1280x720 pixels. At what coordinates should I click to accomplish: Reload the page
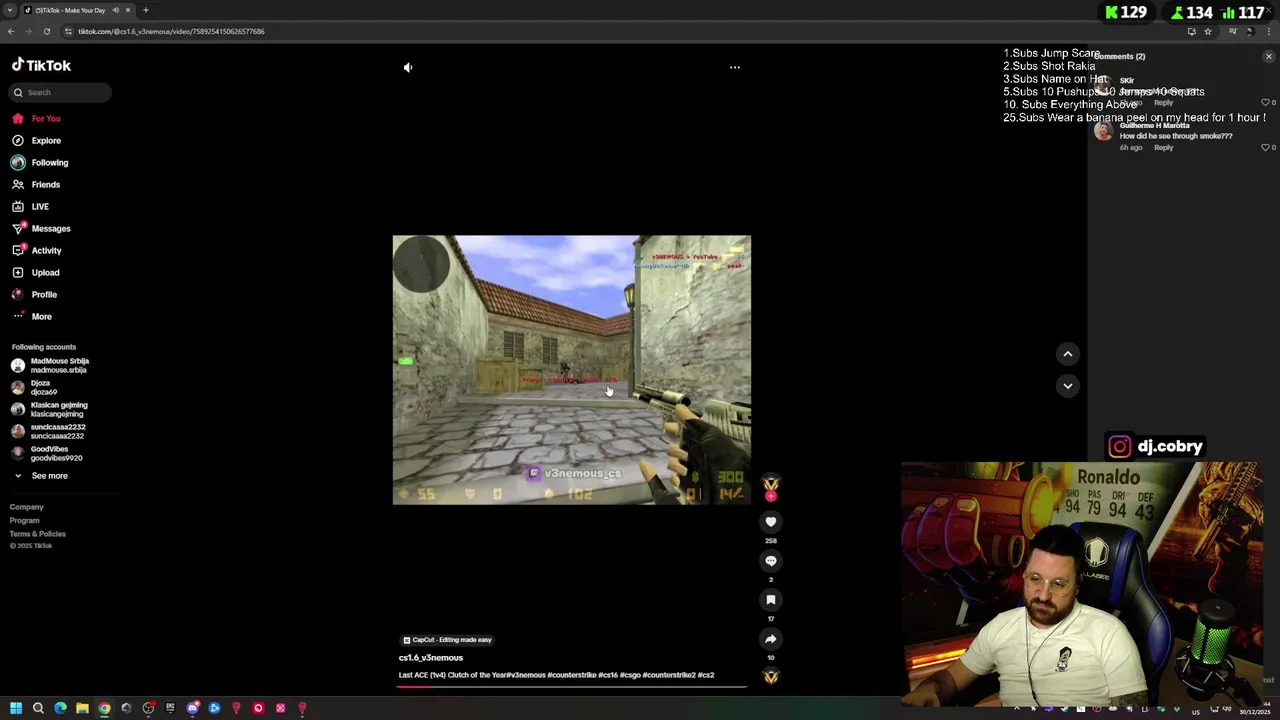46,31
